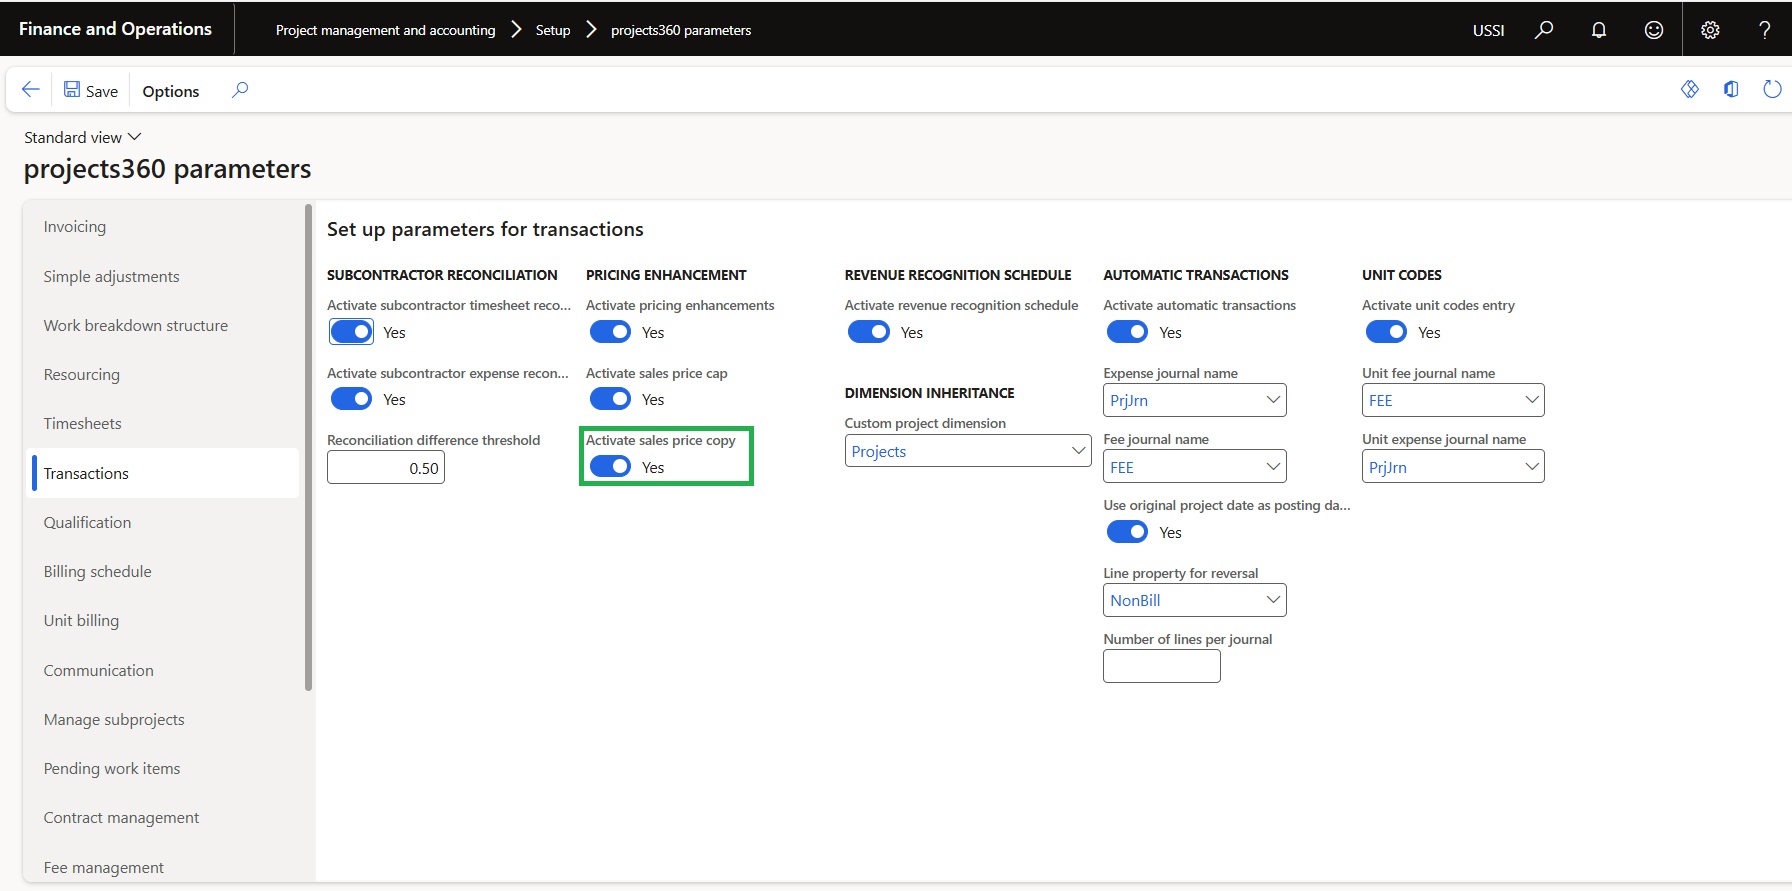1792x891 pixels.
Task: Disable Activate revenue recognition schedule toggle
Action: (868, 332)
